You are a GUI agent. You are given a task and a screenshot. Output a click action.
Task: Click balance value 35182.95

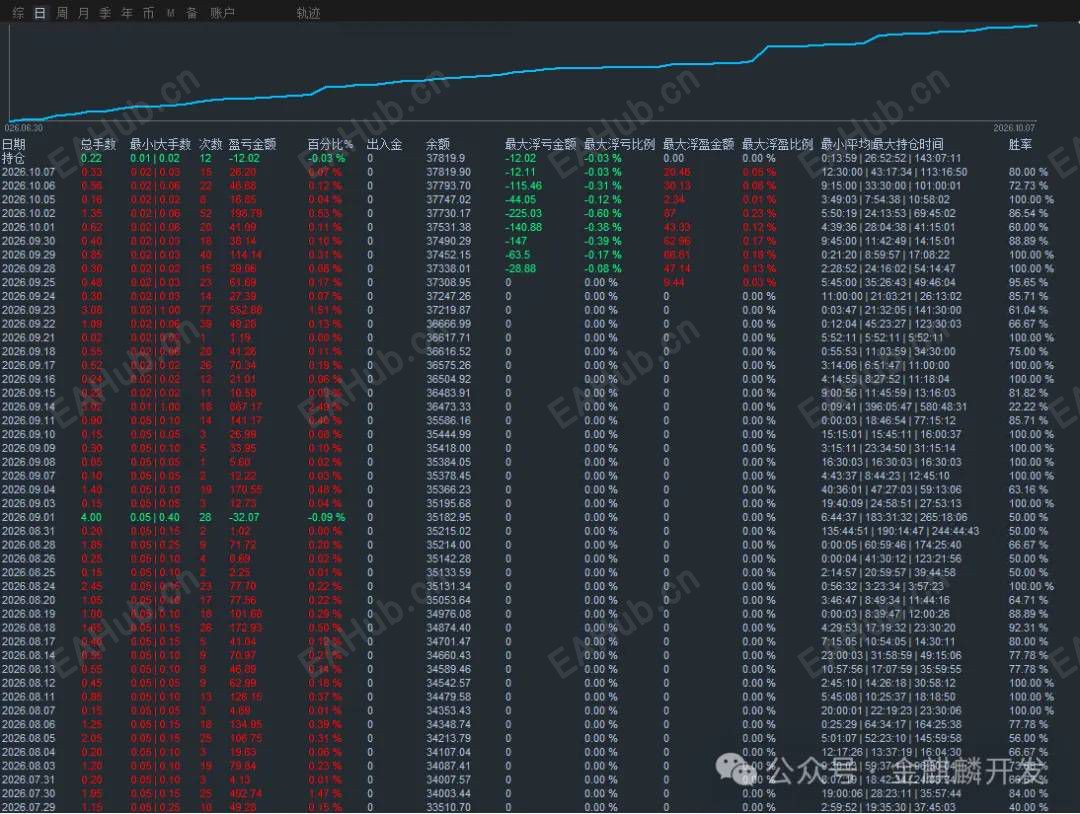point(448,517)
